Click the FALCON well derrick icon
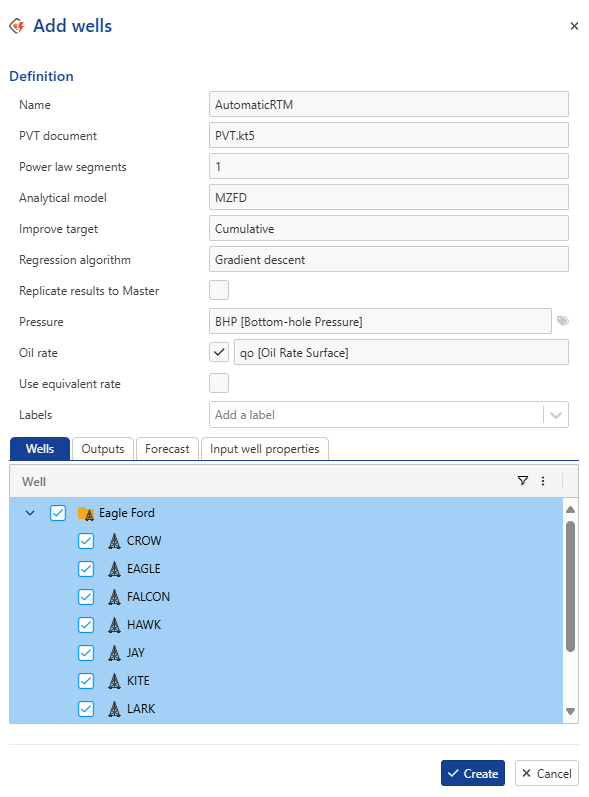Viewport: 589px width, 797px height. coord(114,597)
